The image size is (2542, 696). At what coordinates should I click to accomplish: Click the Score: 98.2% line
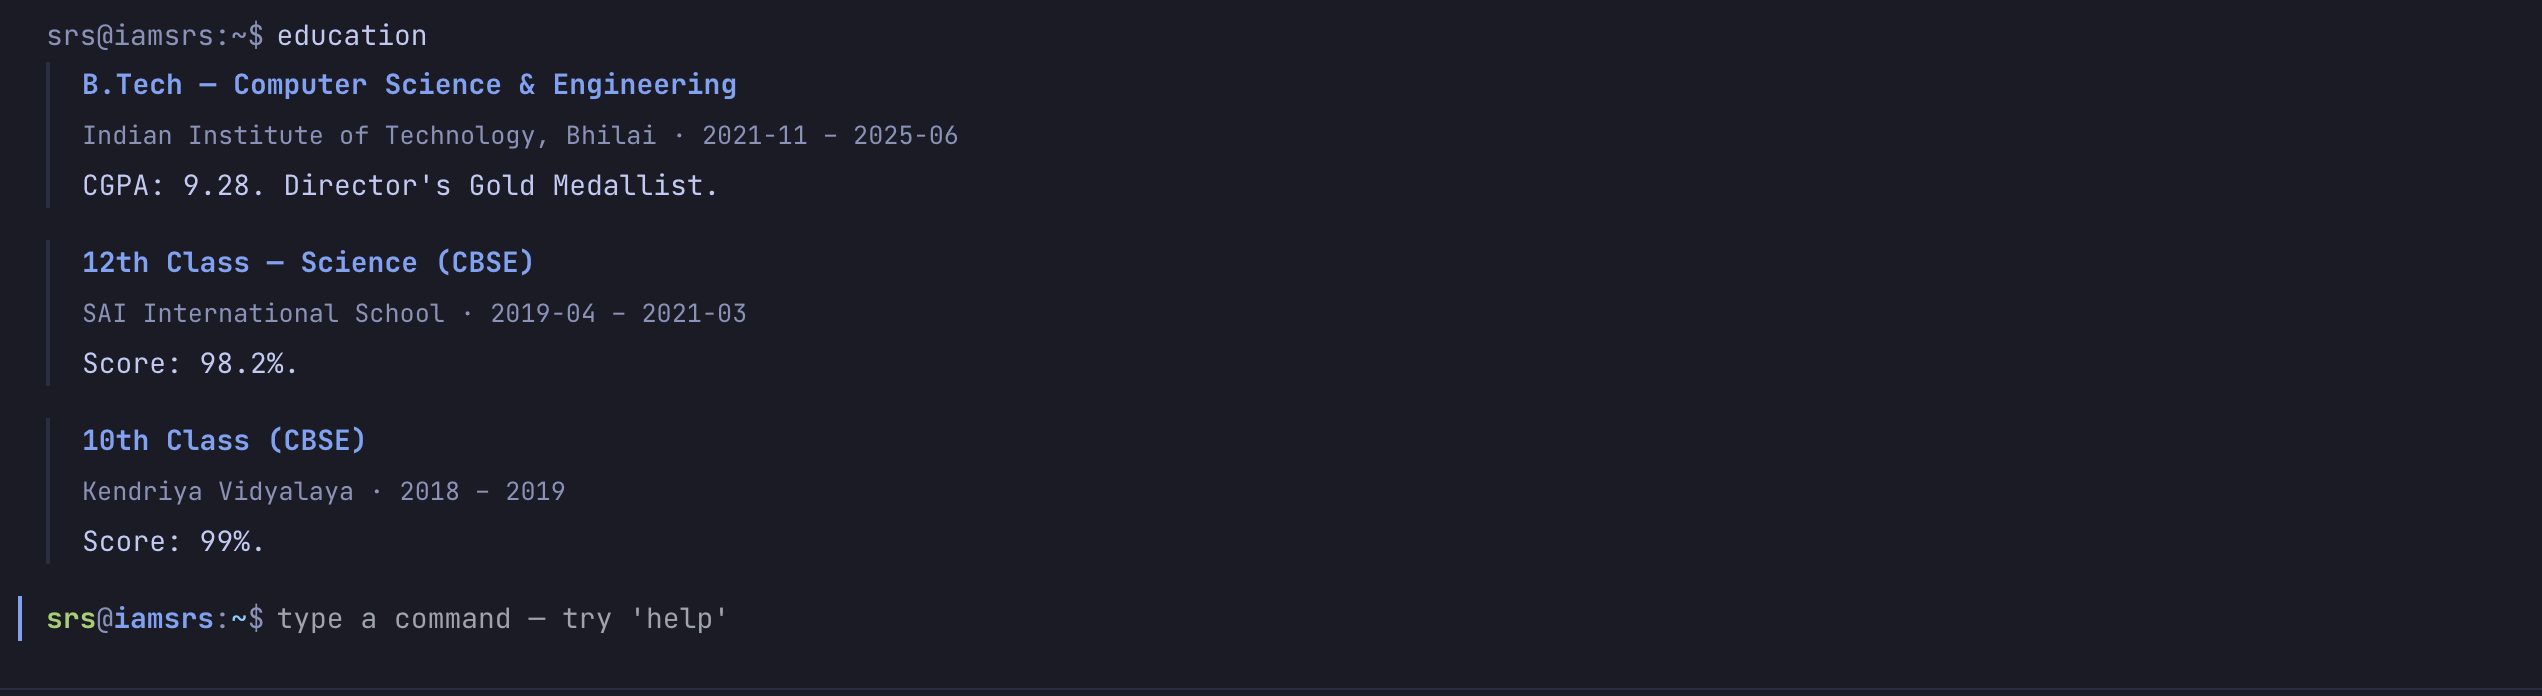point(190,364)
